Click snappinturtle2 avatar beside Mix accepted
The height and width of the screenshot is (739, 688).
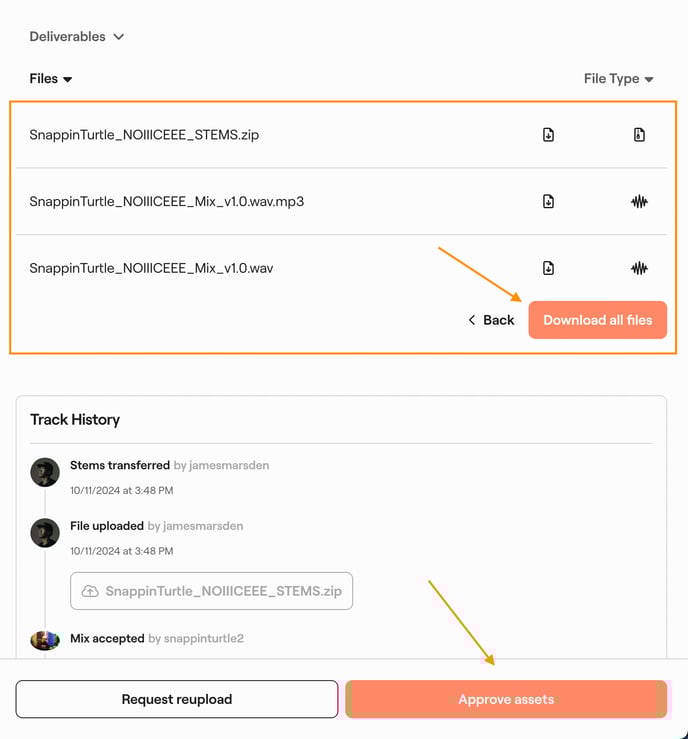click(45, 640)
